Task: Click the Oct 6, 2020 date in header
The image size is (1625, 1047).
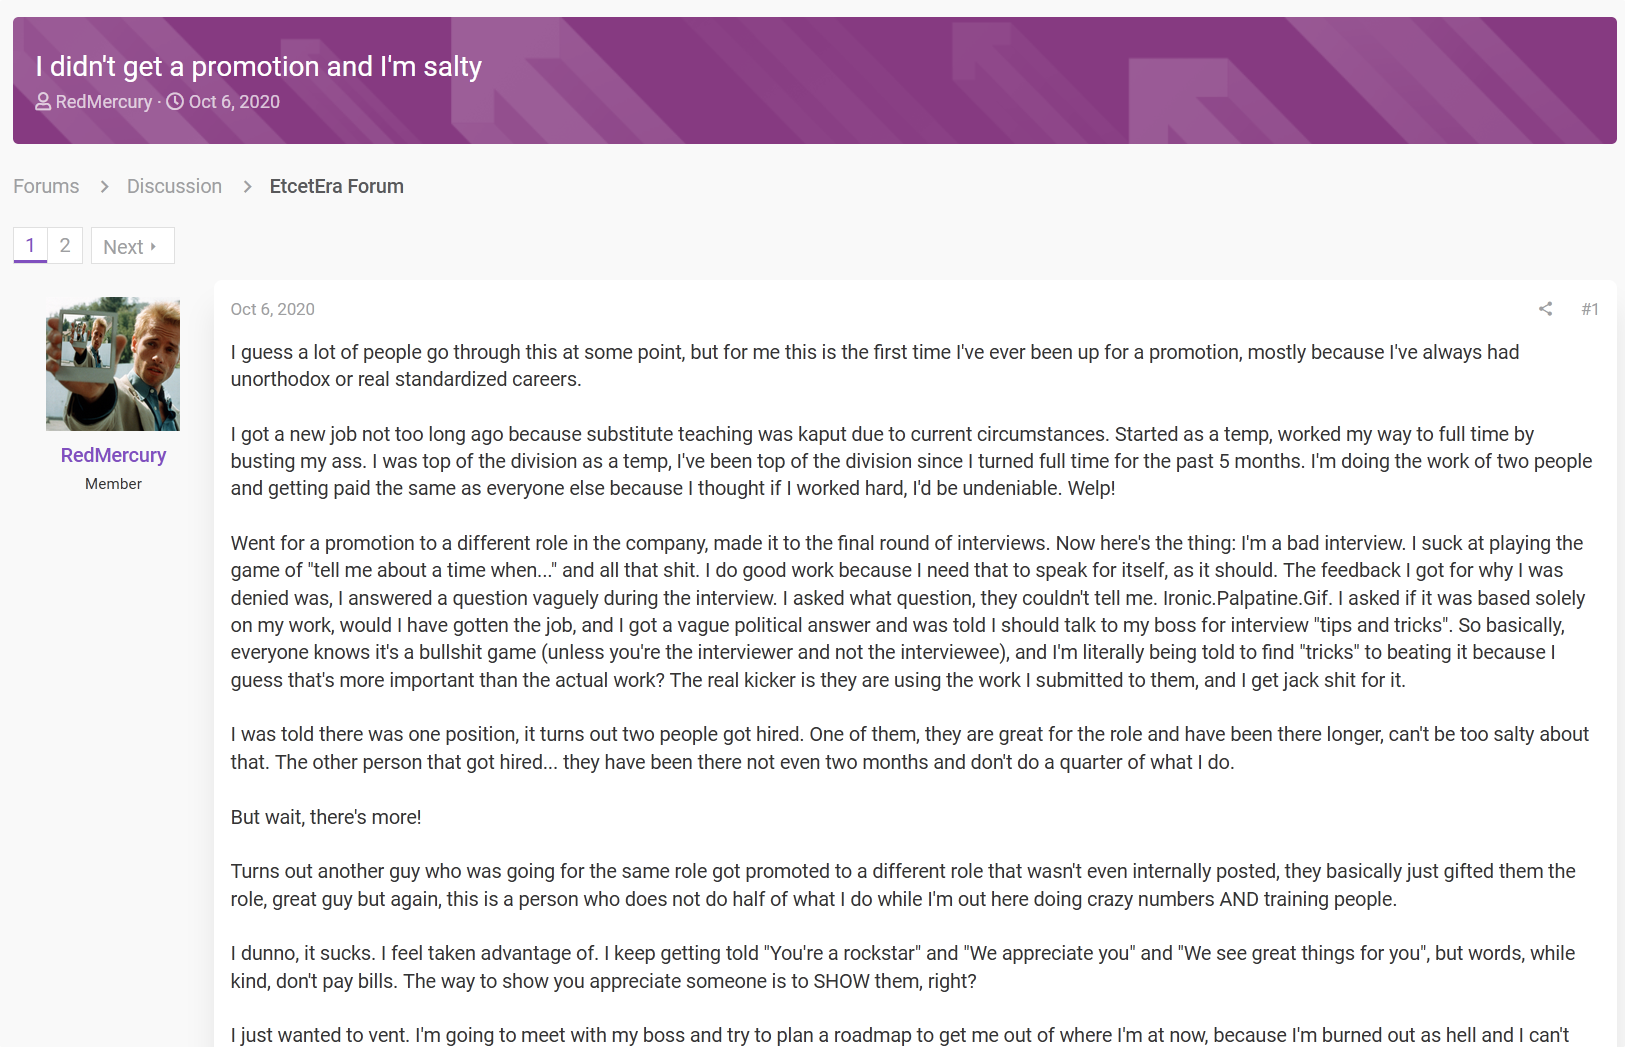Action: (x=234, y=102)
